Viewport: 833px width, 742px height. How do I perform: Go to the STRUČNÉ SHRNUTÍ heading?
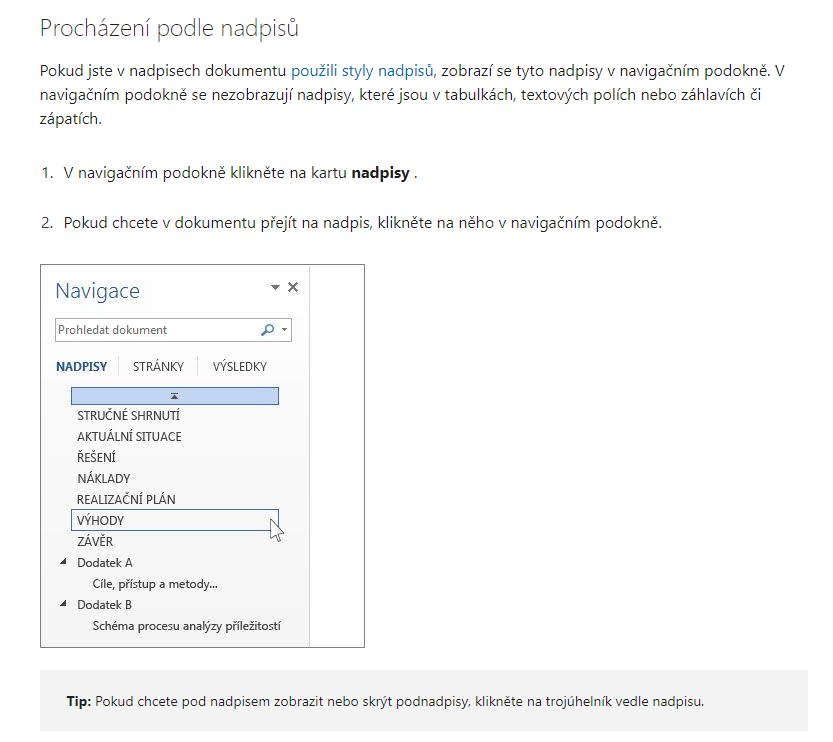click(128, 415)
